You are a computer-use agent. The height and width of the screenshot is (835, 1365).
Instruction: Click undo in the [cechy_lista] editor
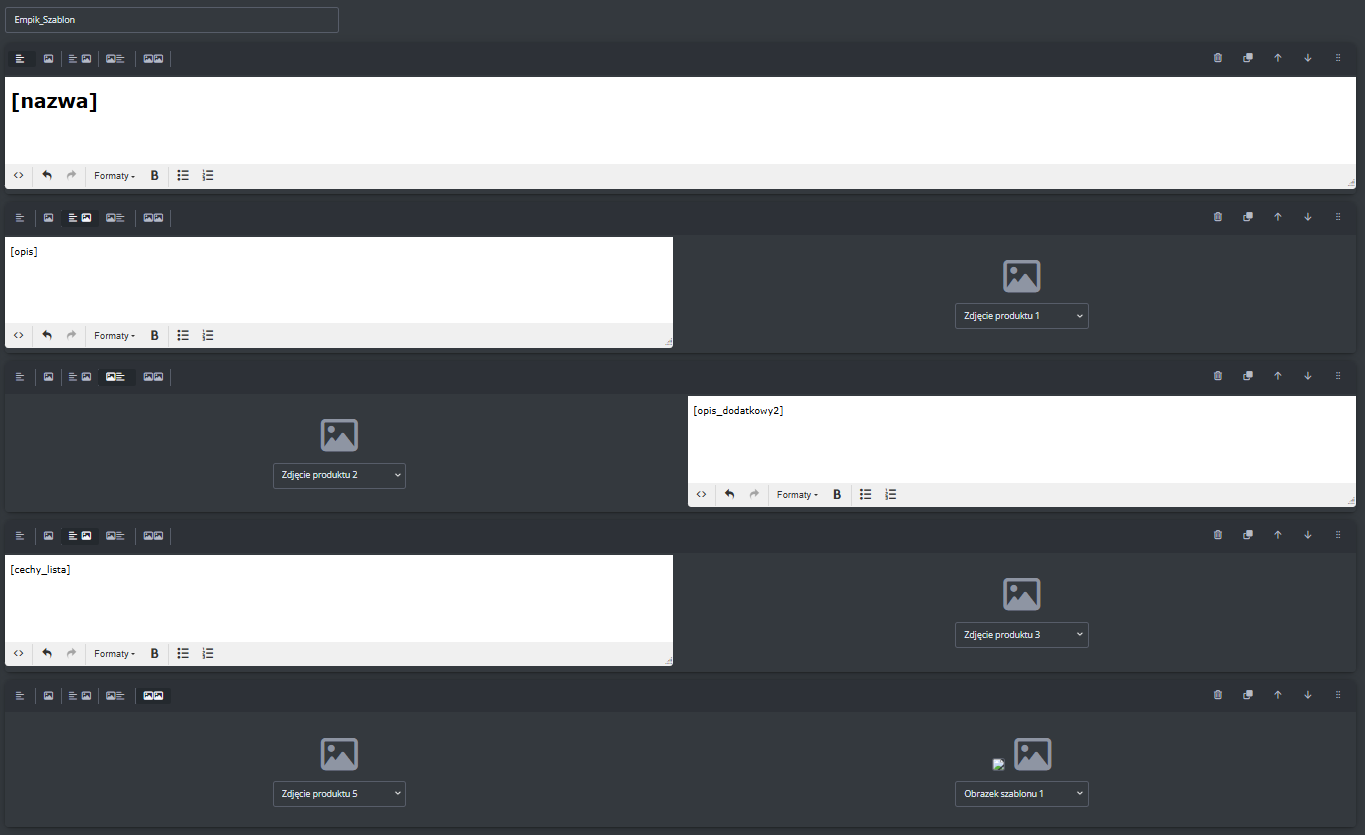coord(47,653)
